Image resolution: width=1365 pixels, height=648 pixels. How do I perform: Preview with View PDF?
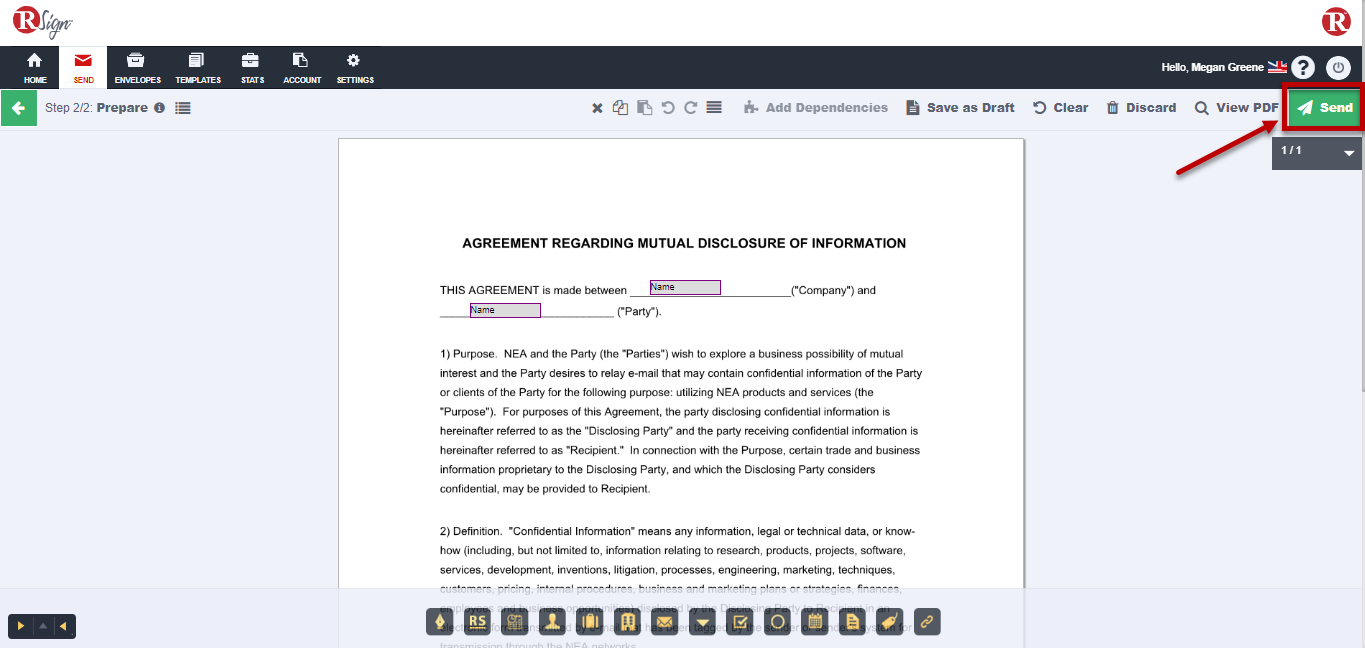pyautogui.click(x=1236, y=108)
